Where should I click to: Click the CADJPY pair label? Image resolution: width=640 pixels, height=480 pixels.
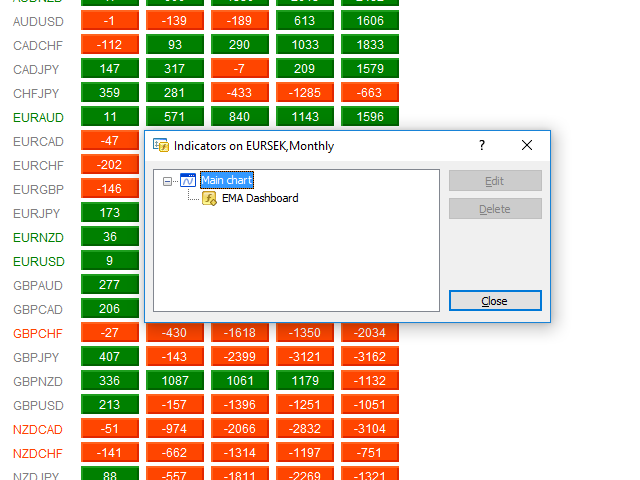coord(36,70)
